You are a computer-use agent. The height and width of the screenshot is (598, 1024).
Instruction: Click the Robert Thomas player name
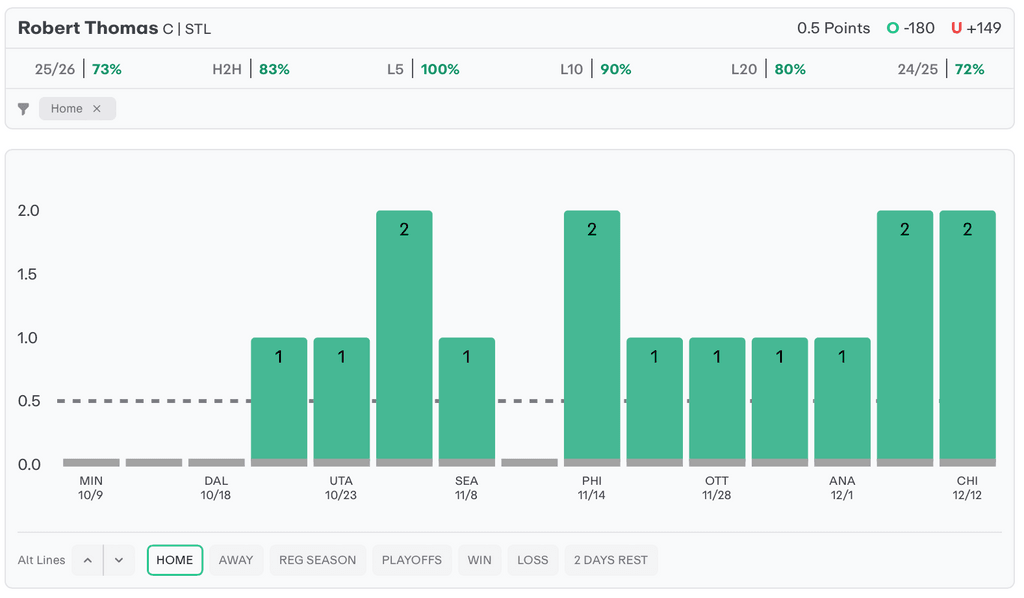coord(88,28)
